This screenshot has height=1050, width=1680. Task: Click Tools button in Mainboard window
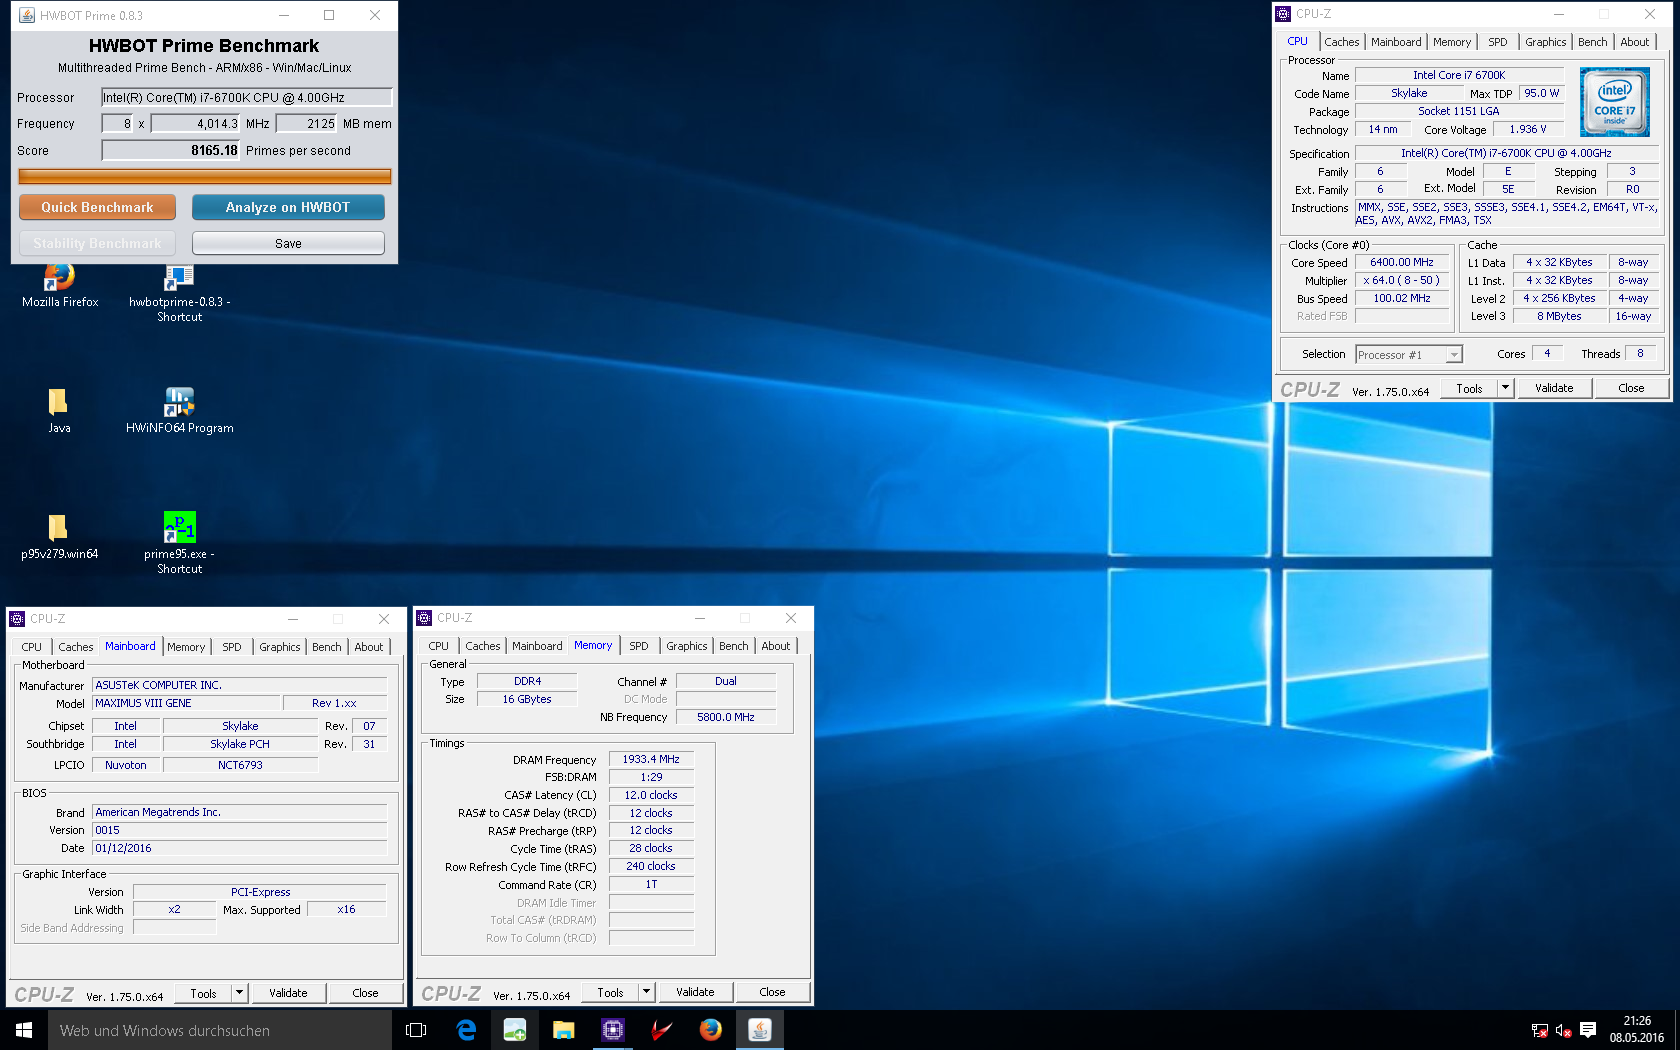(x=203, y=993)
